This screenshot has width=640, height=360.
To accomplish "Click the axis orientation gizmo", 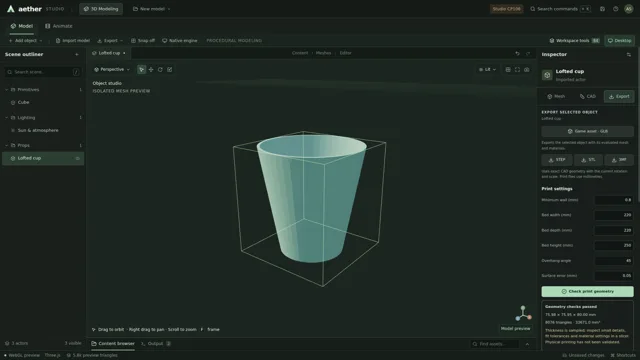I will 523,313.
